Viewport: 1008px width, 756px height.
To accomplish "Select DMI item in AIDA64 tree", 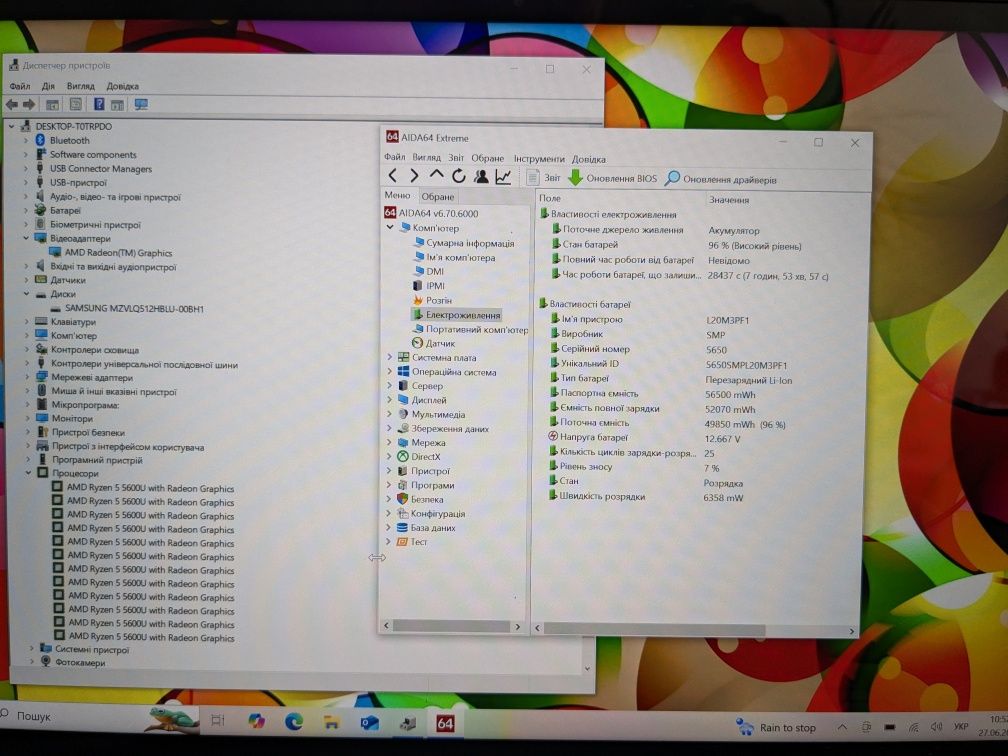I will 429,271.
